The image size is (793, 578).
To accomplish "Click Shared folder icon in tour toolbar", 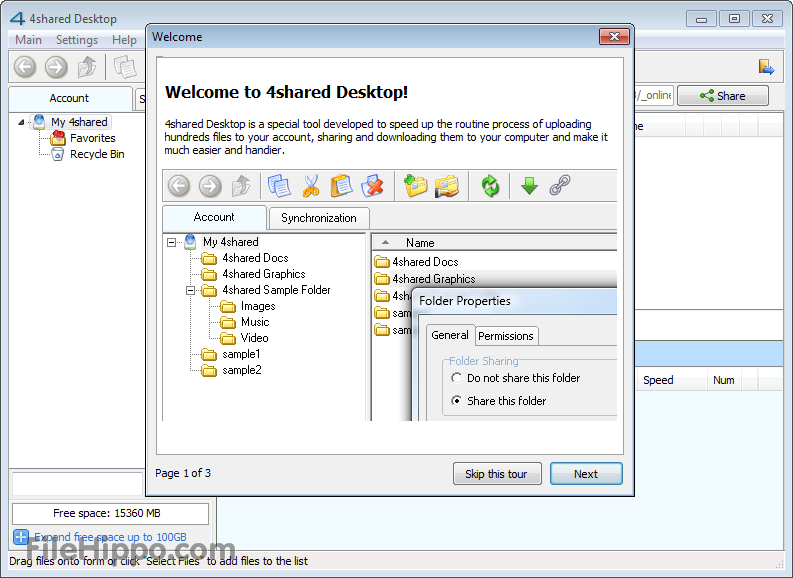I will [447, 186].
